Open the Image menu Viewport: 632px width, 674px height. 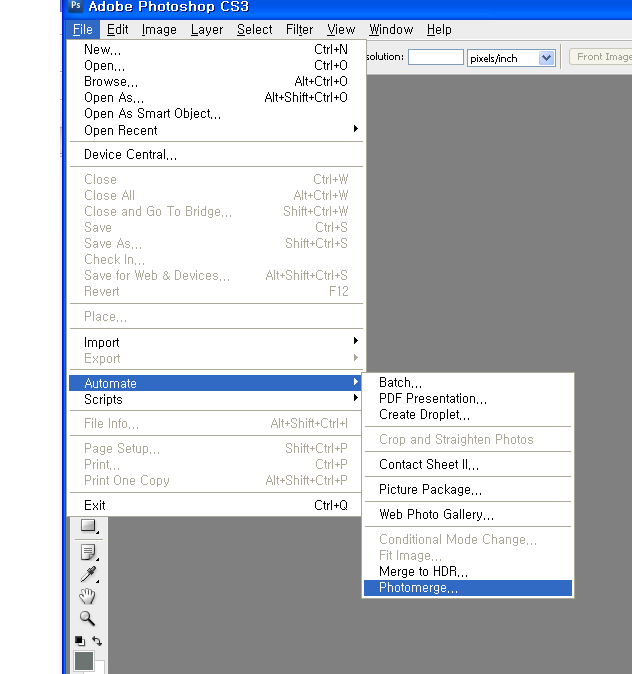coord(159,30)
